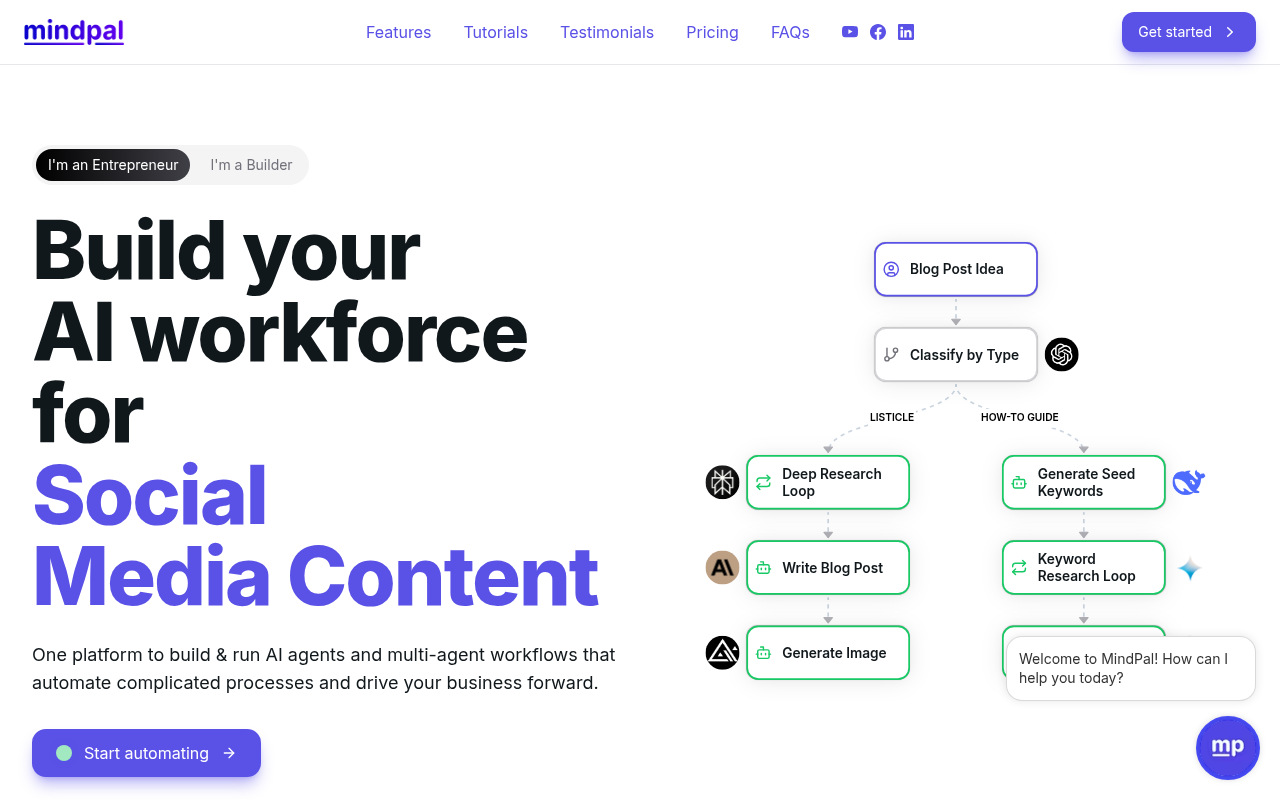
Task: Click the loop icon inside Deep Research Loop
Action: [x=763, y=482]
